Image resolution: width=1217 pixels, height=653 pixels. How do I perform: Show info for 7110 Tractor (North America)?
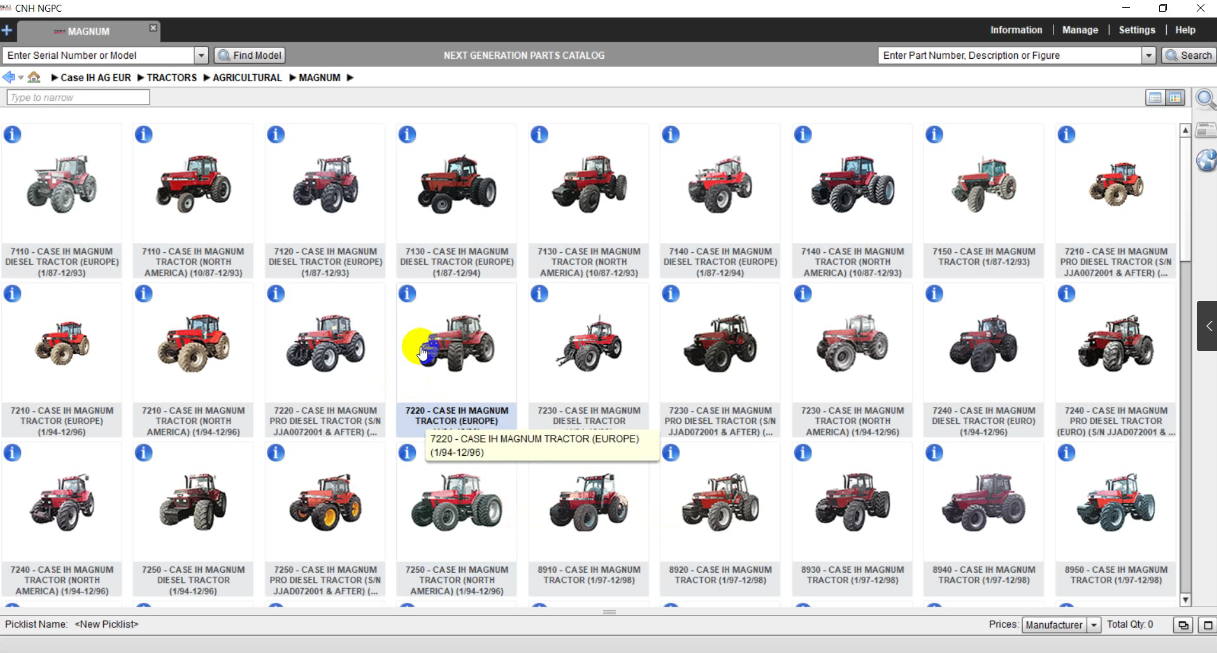point(144,134)
